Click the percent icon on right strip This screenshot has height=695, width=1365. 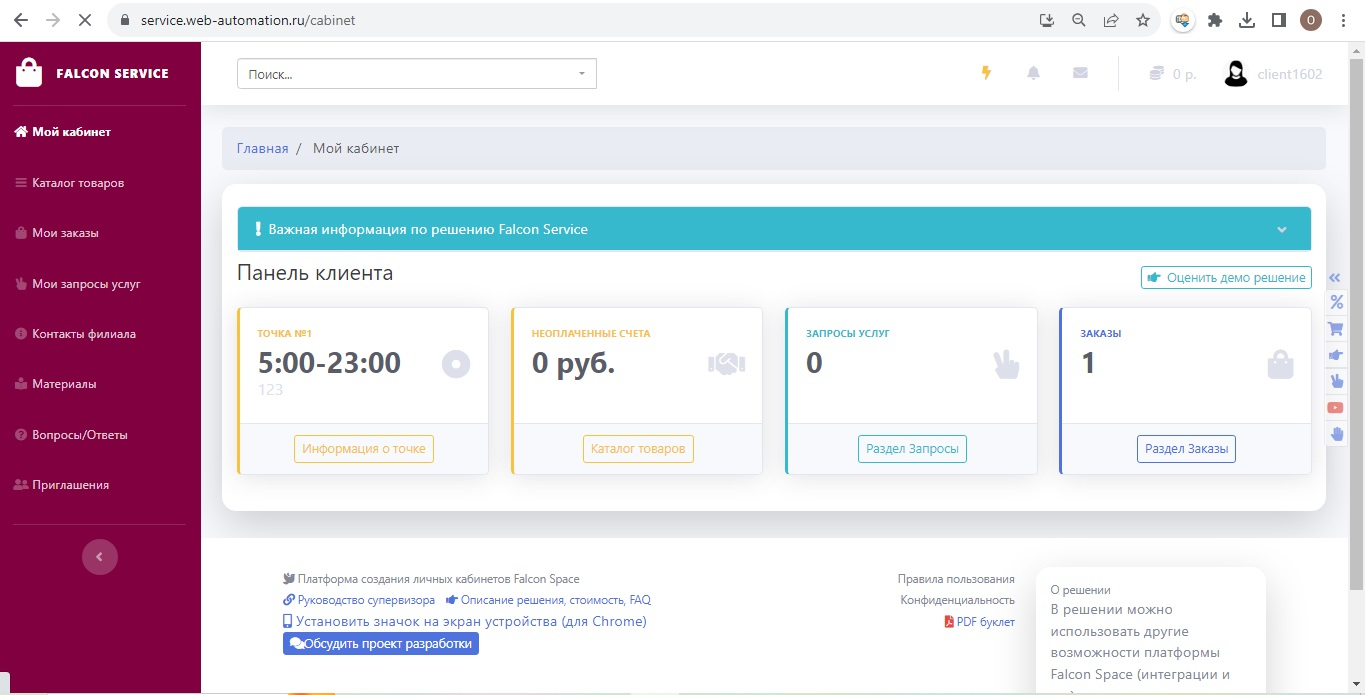pos(1336,302)
